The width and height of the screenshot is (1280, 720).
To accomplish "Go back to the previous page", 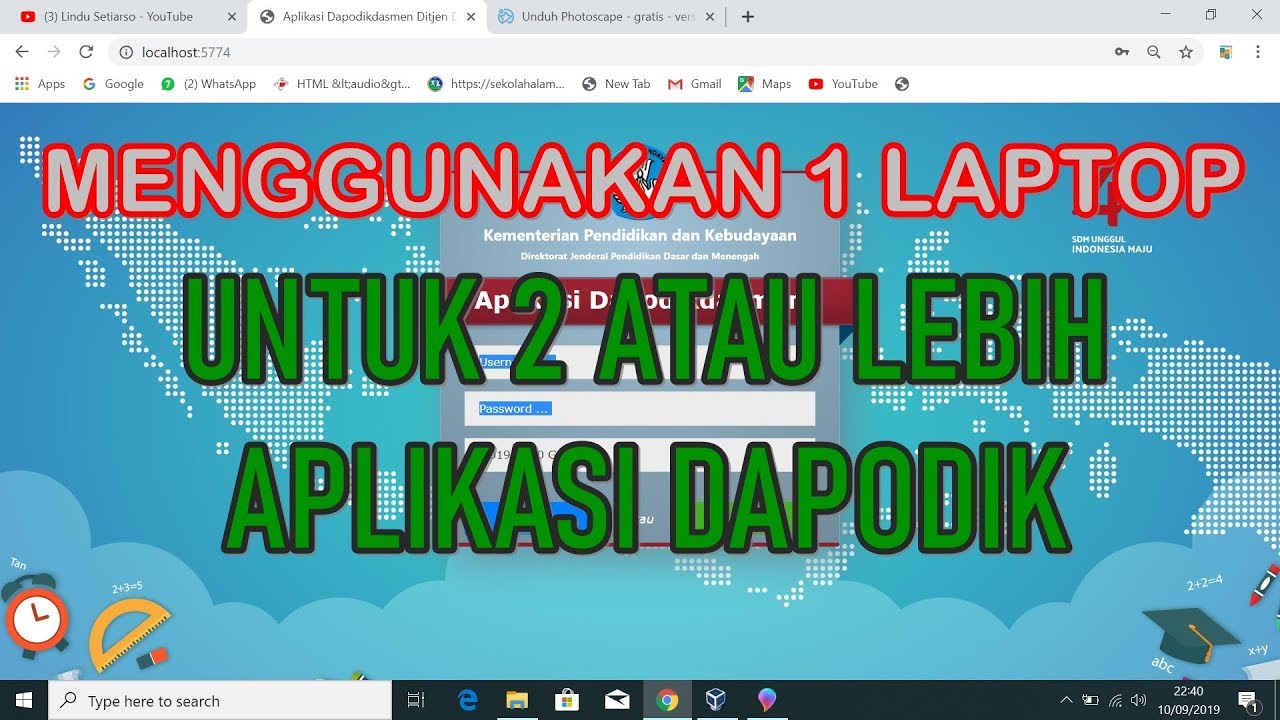I will (22, 52).
